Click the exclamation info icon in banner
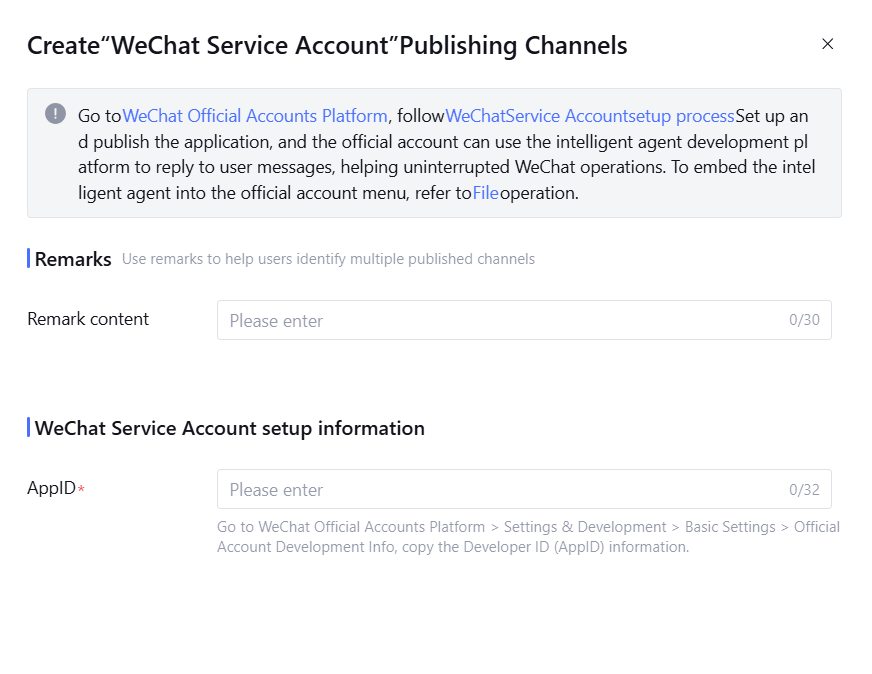Viewport: 872px width, 674px height. [x=56, y=114]
